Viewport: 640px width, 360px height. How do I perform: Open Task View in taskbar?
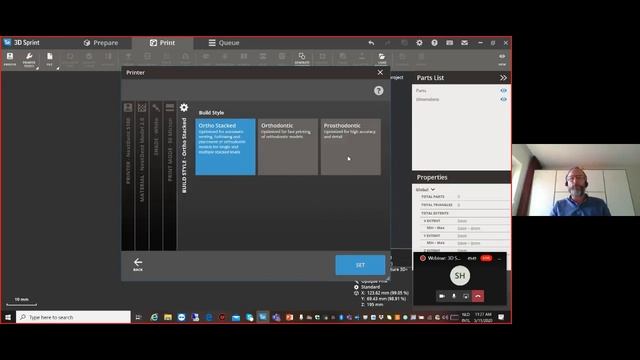pos(138,317)
